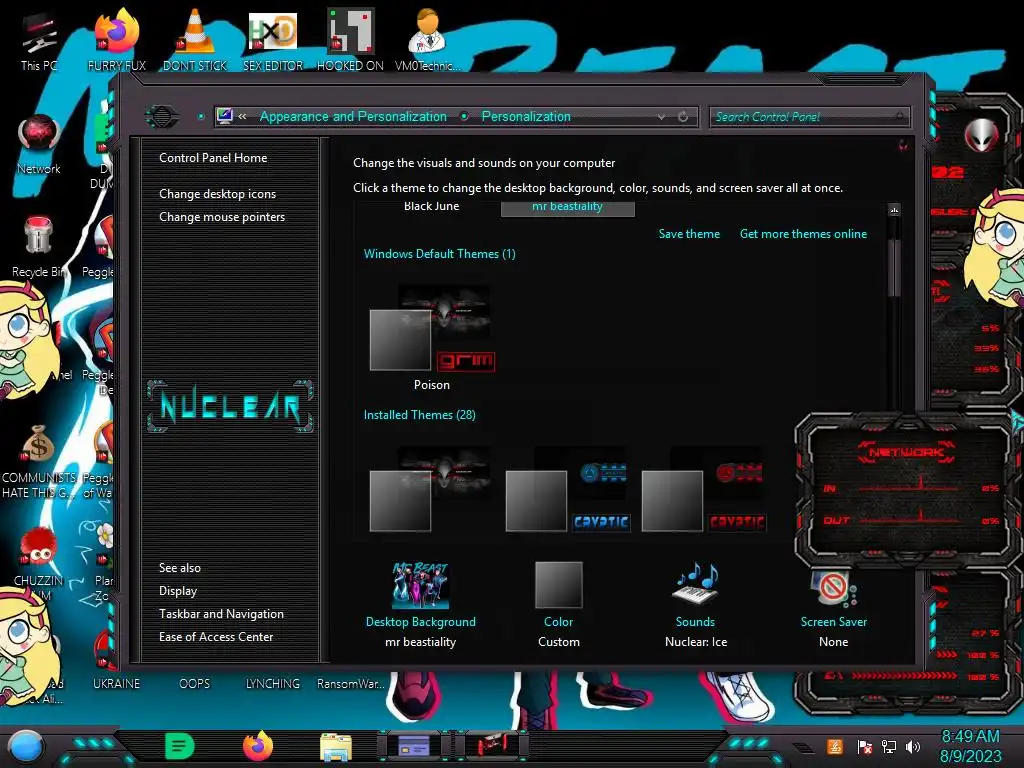
Task: Open Change mouse pointers link
Action: click(x=222, y=217)
